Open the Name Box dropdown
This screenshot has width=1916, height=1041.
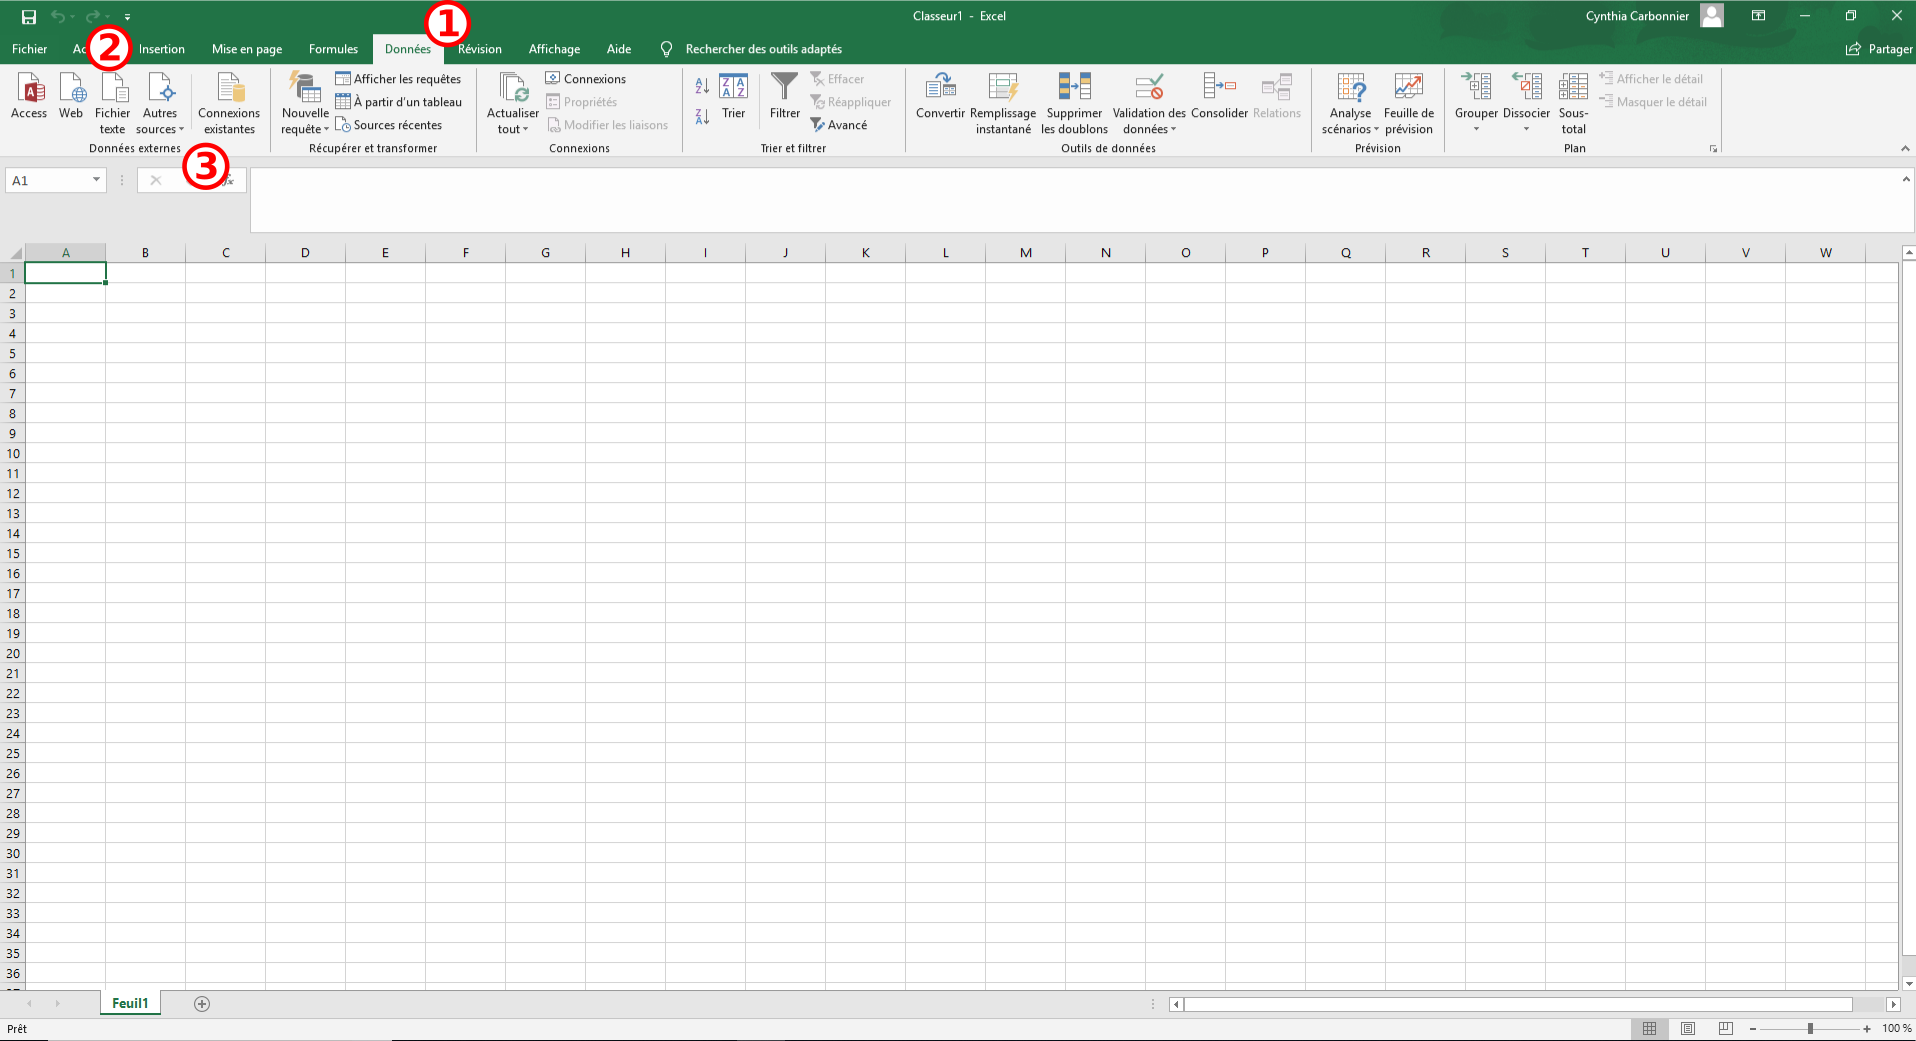(x=96, y=180)
